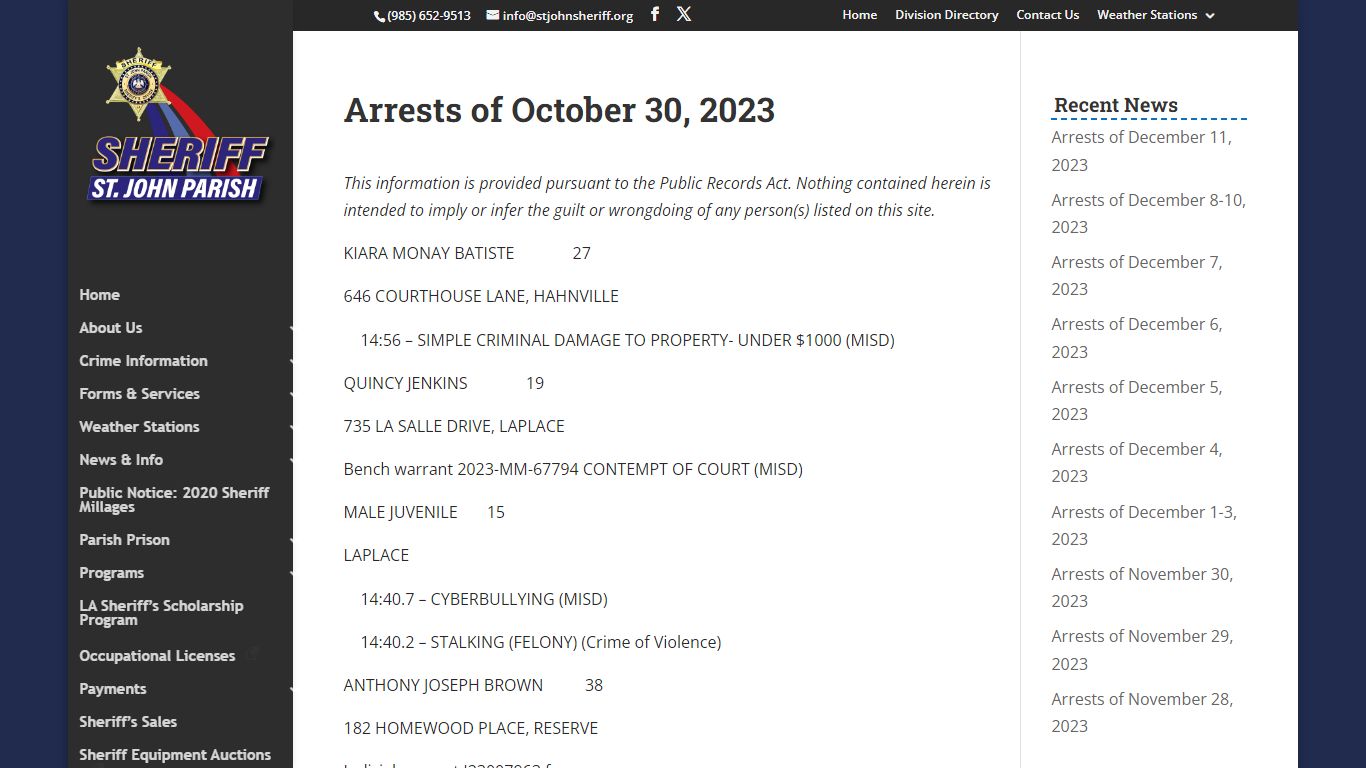The width and height of the screenshot is (1366, 768).
Task: Expand the Crime Information submenu arrow
Action: (291, 362)
